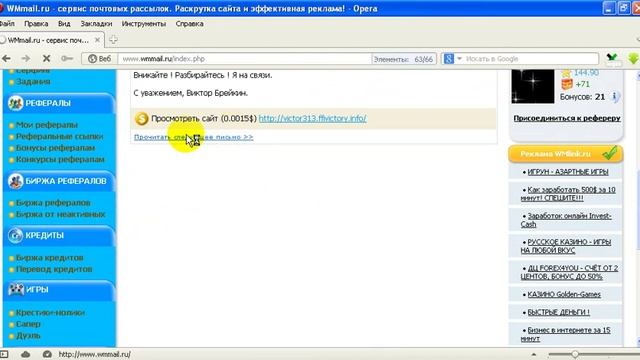Open Биржа от неактивных link
This screenshot has width=640, height=360.
(60, 214)
